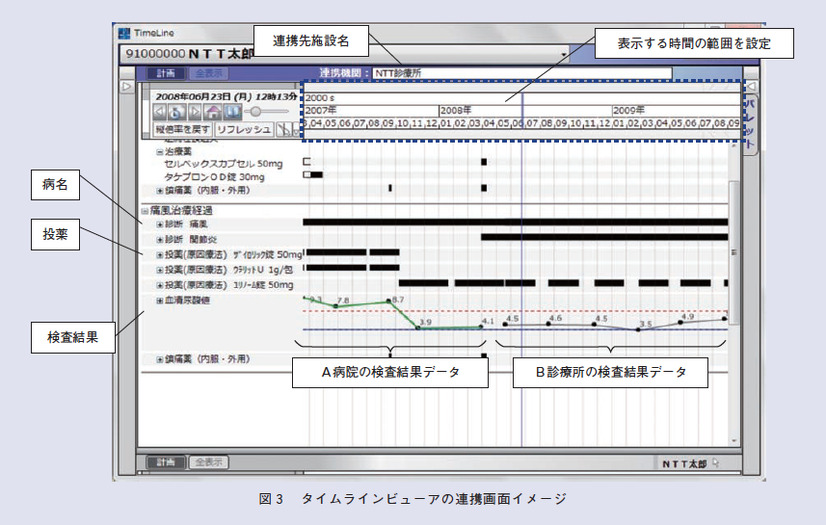The width and height of the screenshot is (826, 525).
Task: Click the scrollbar down arrow
Action: click(x=734, y=441)
